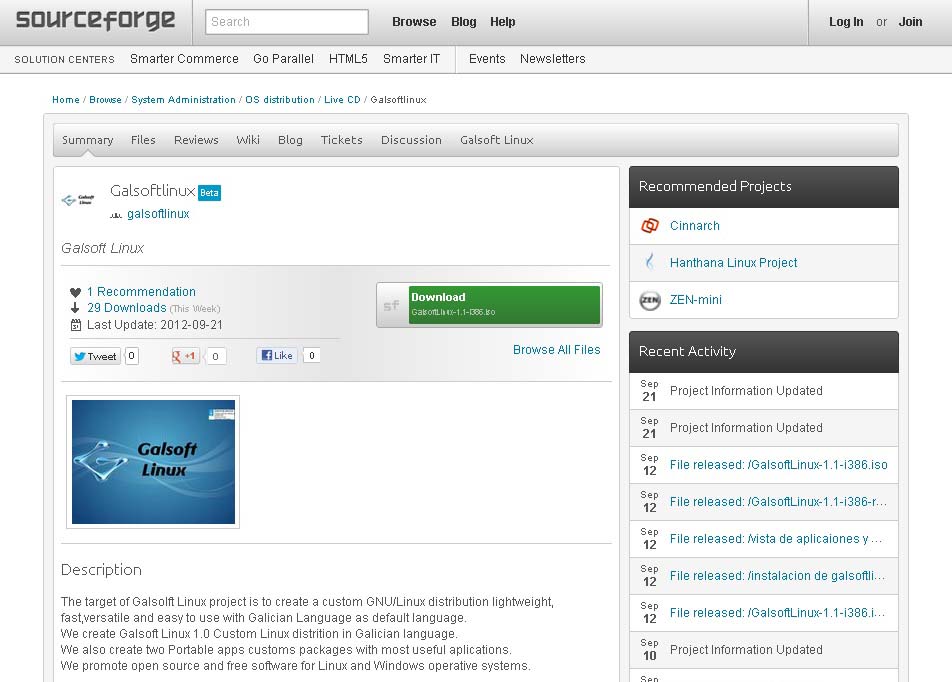Open HTML5 solution center
Image resolution: width=952 pixels, height=682 pixels.
(348, 59)
